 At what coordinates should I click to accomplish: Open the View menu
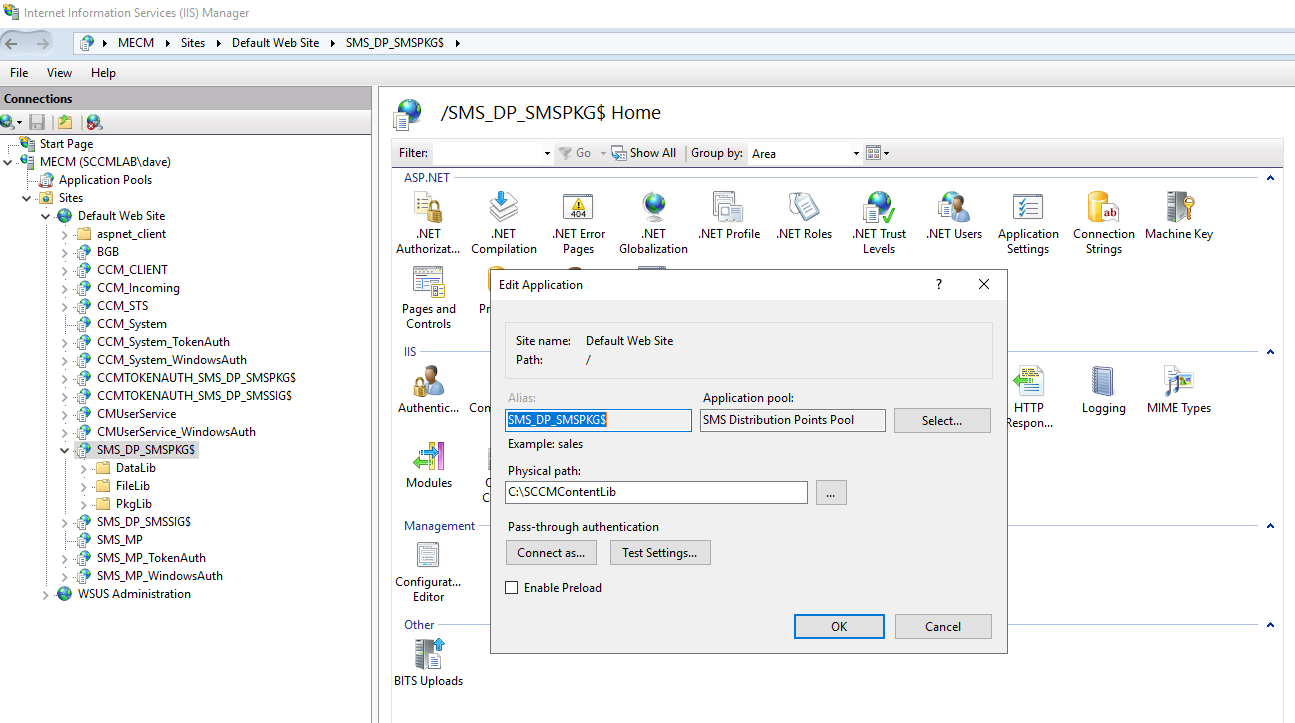(59, 73)
